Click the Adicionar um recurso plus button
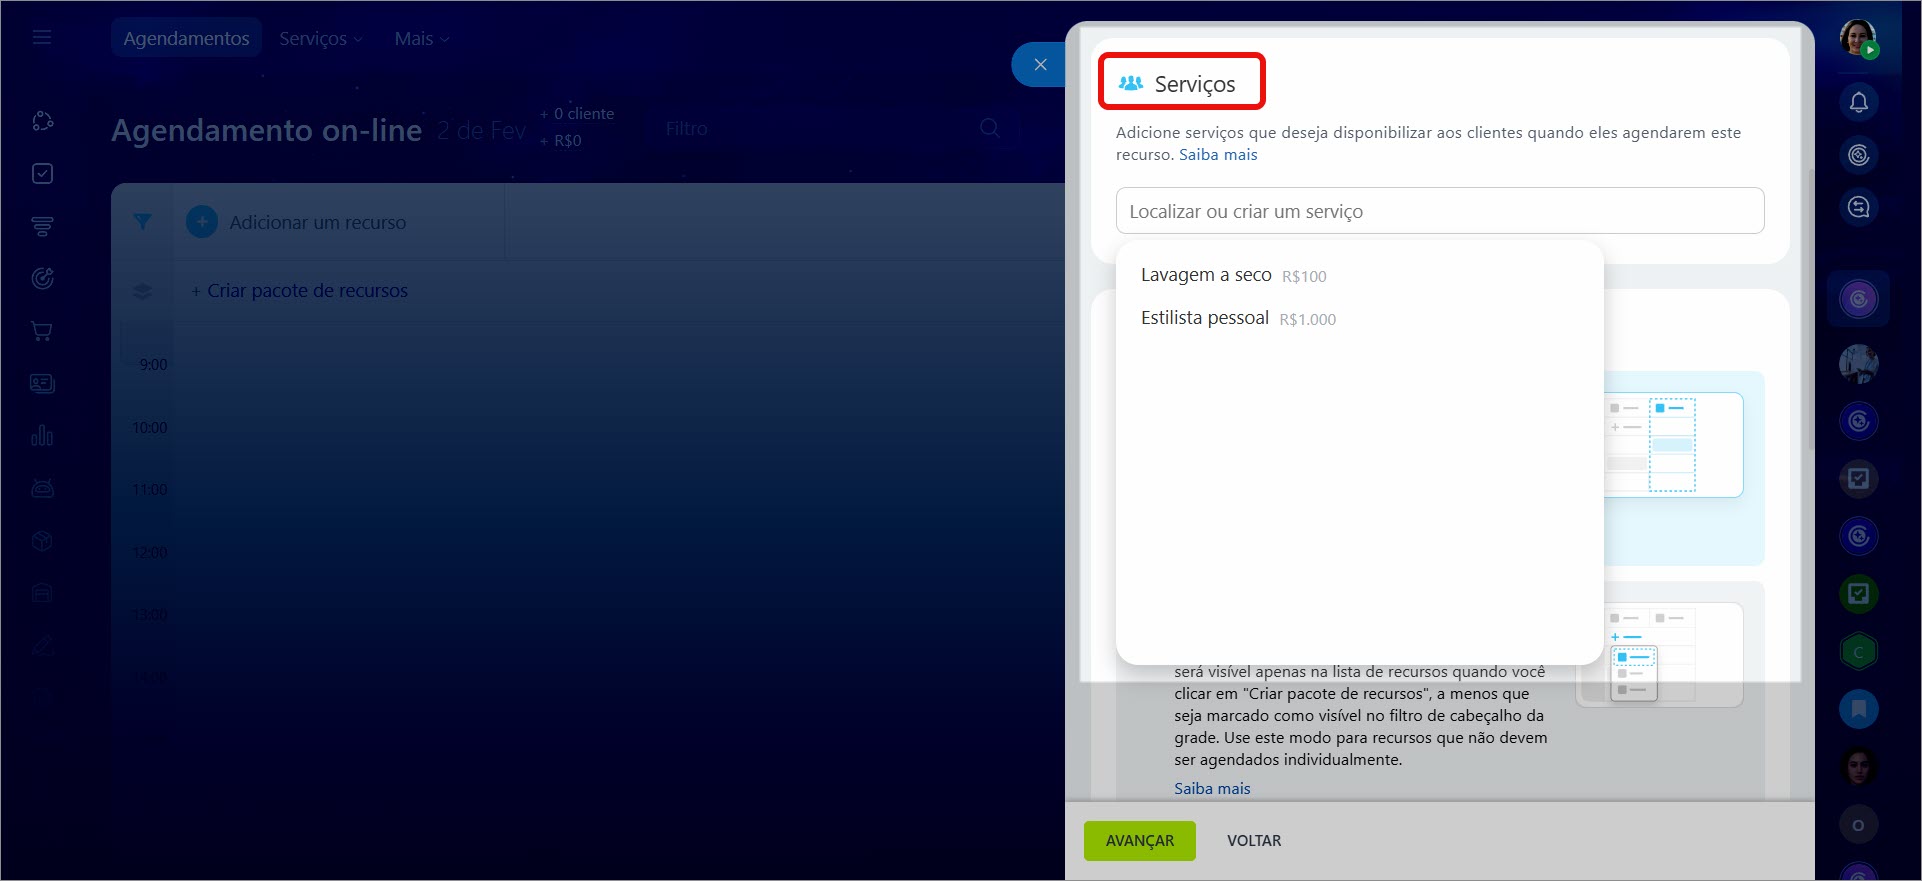 (x=202, y=222)
